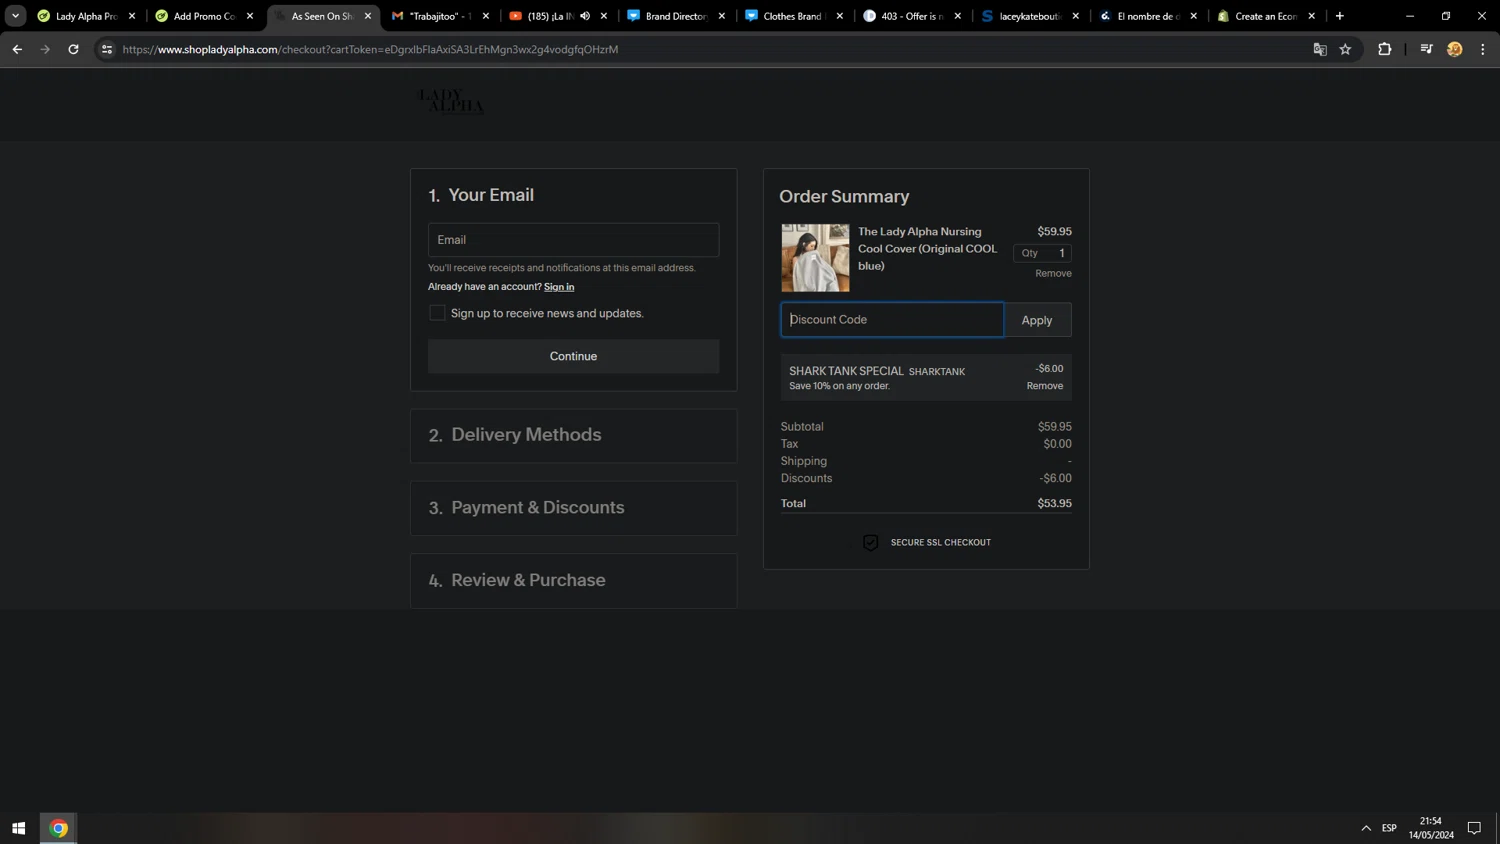Open the Windows Start menu

coord(18,828)
